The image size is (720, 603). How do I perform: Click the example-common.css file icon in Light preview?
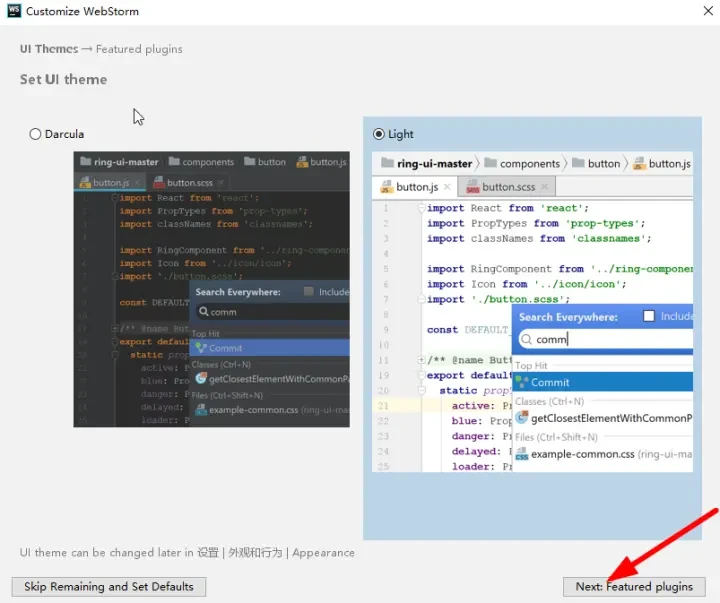(x=521, y=454)
